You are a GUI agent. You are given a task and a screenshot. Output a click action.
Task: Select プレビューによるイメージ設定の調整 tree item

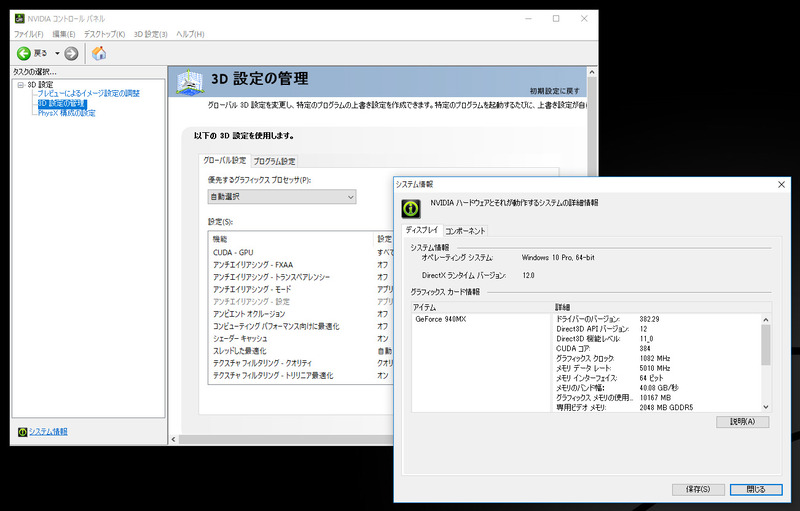pos(88,93)
